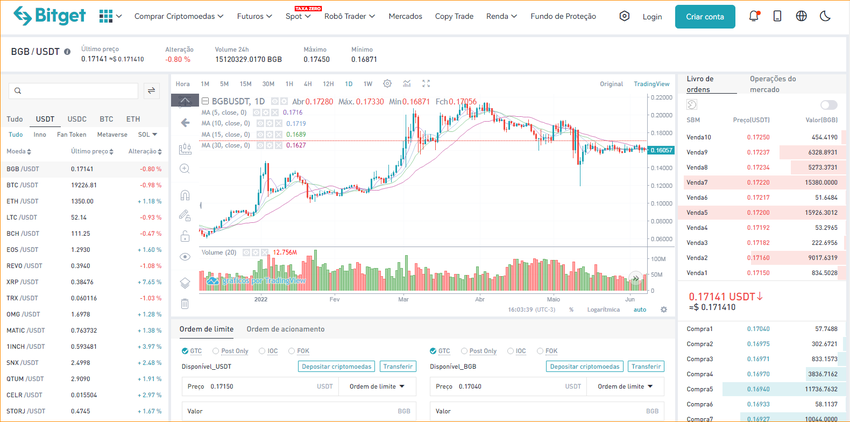Screen dimensions: 850x422
Task: Open the SOL category dropdown
Action: [148, 134]
